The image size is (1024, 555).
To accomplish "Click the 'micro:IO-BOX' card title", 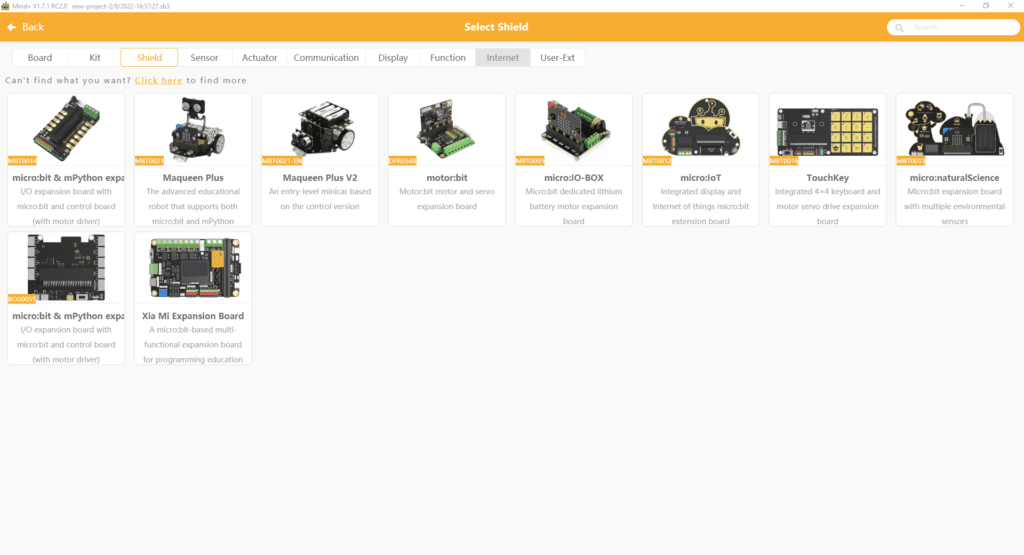I will point(574,178).
